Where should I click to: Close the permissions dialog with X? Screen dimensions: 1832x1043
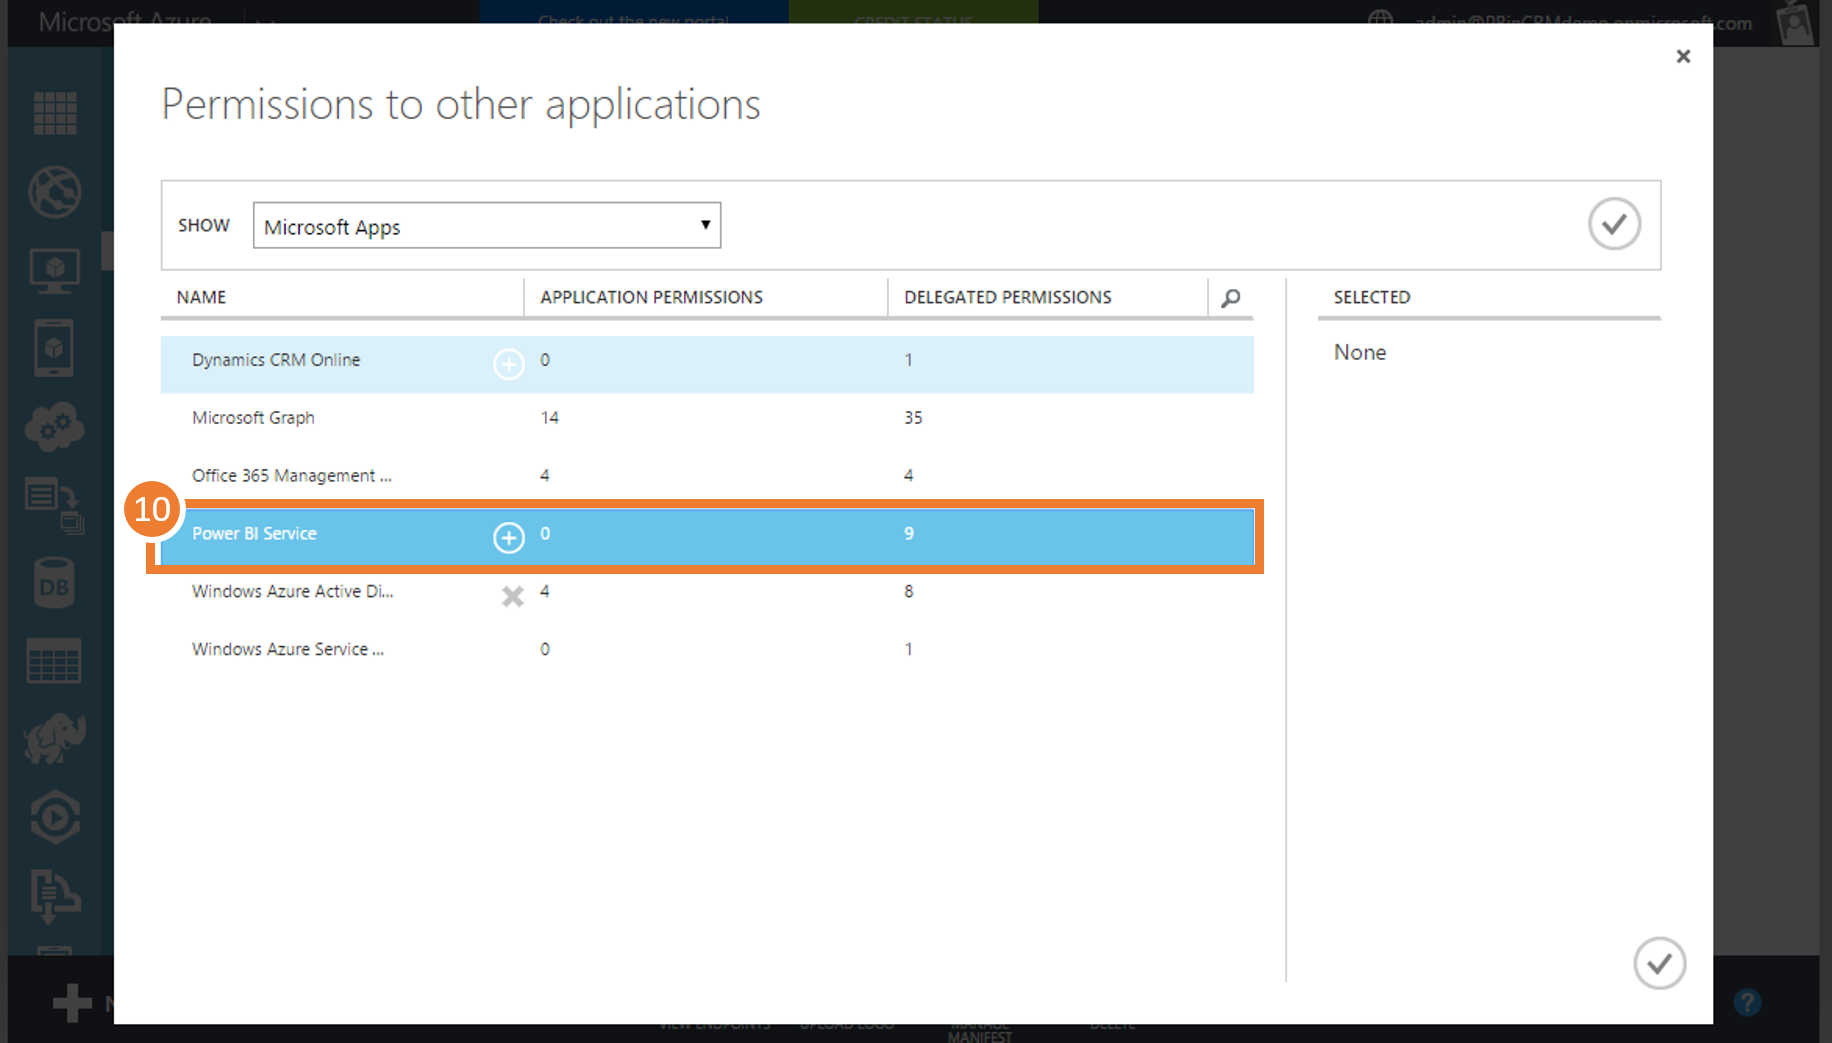pyautogui.click(x=1683, y=57)
